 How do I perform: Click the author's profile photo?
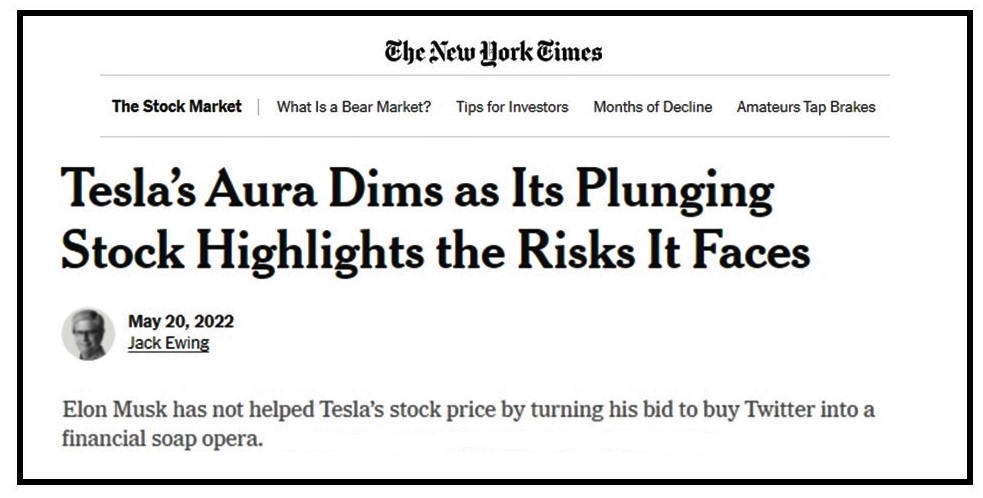click(88, 332)
